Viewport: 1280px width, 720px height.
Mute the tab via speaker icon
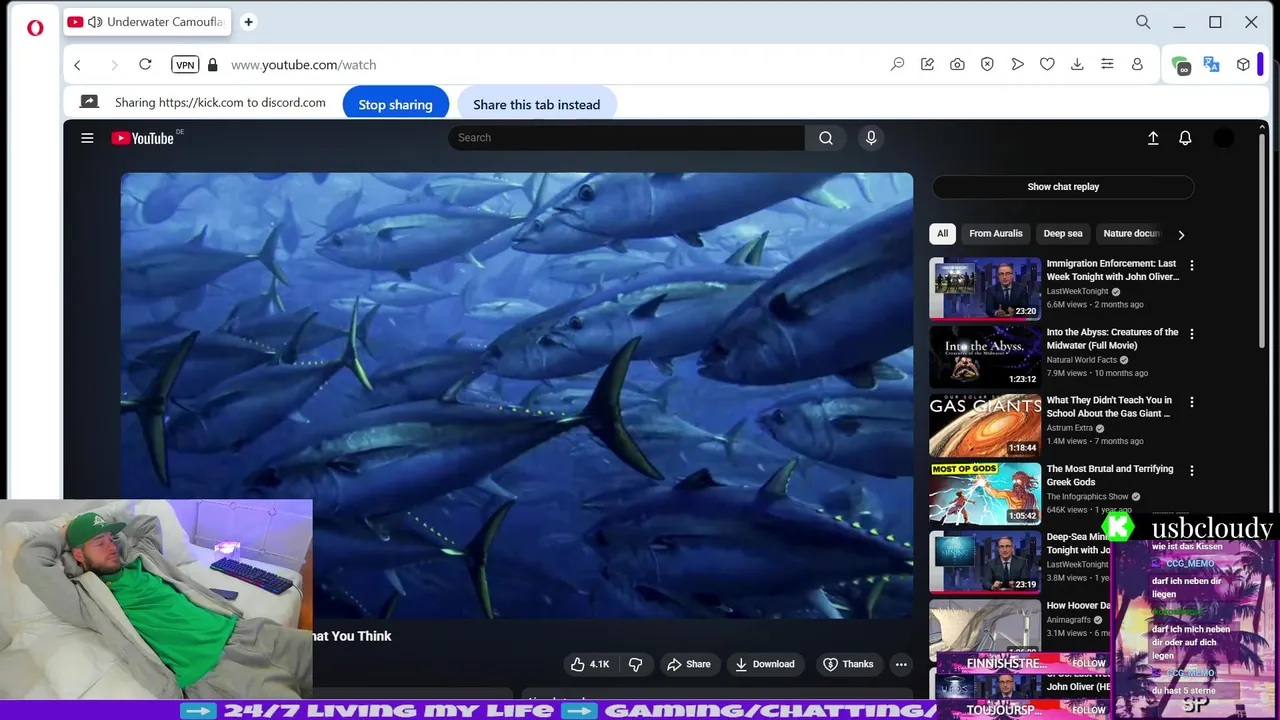(95, 22)
